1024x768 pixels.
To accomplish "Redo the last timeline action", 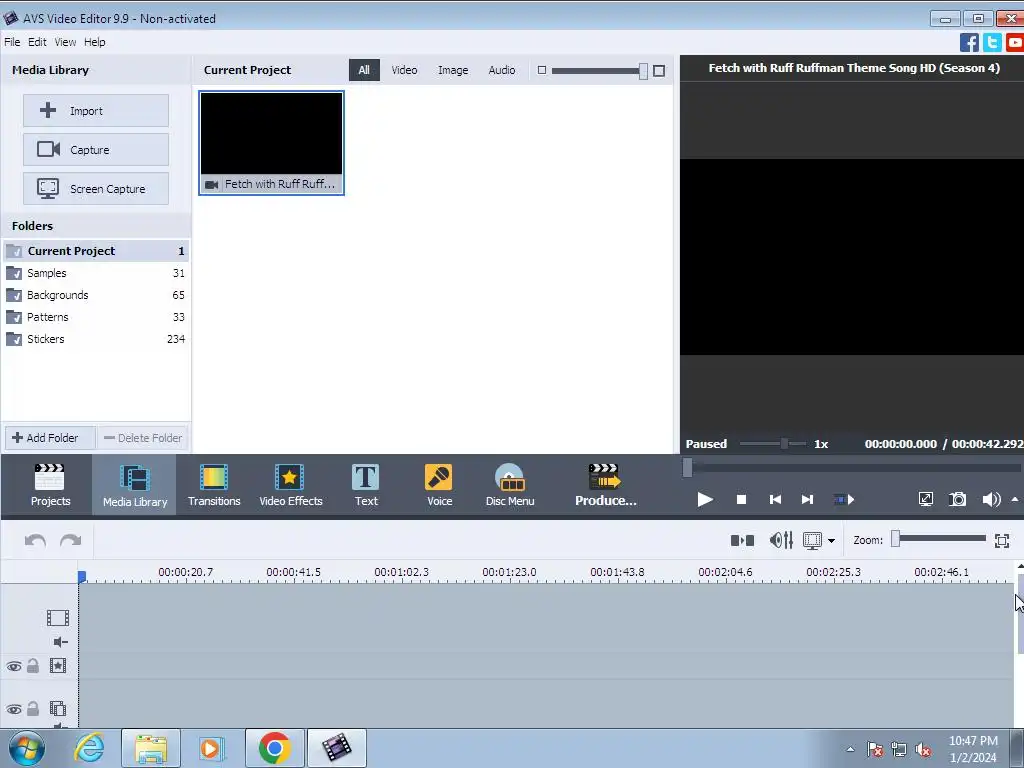I will pos(71,541).
